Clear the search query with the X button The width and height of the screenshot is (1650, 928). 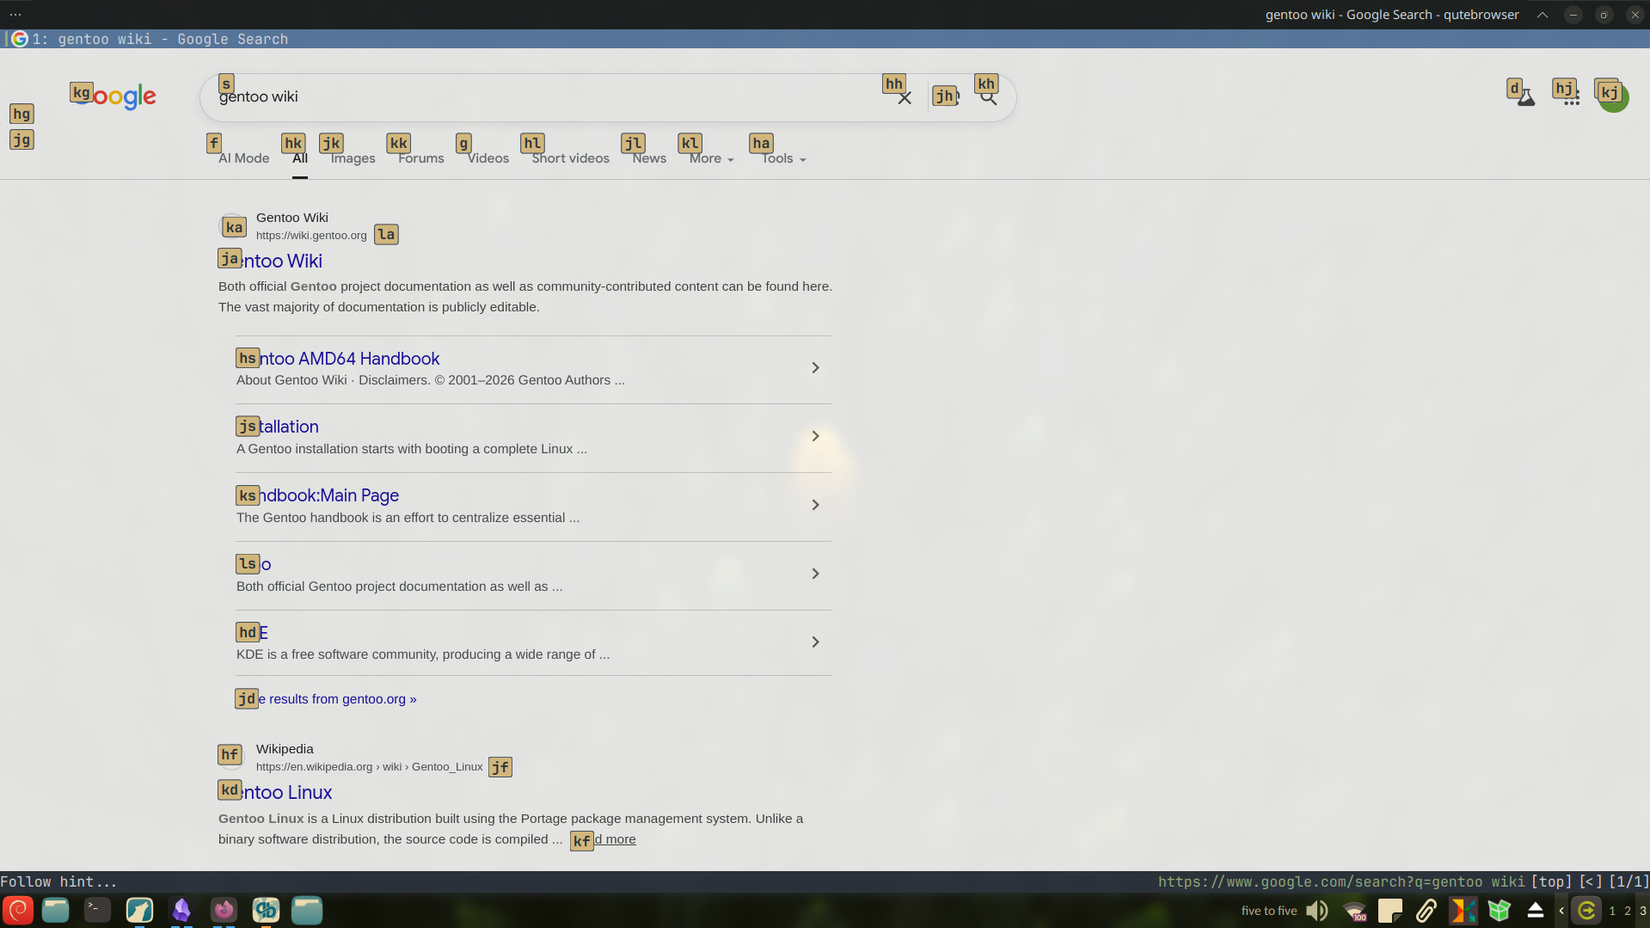[904, 97]
